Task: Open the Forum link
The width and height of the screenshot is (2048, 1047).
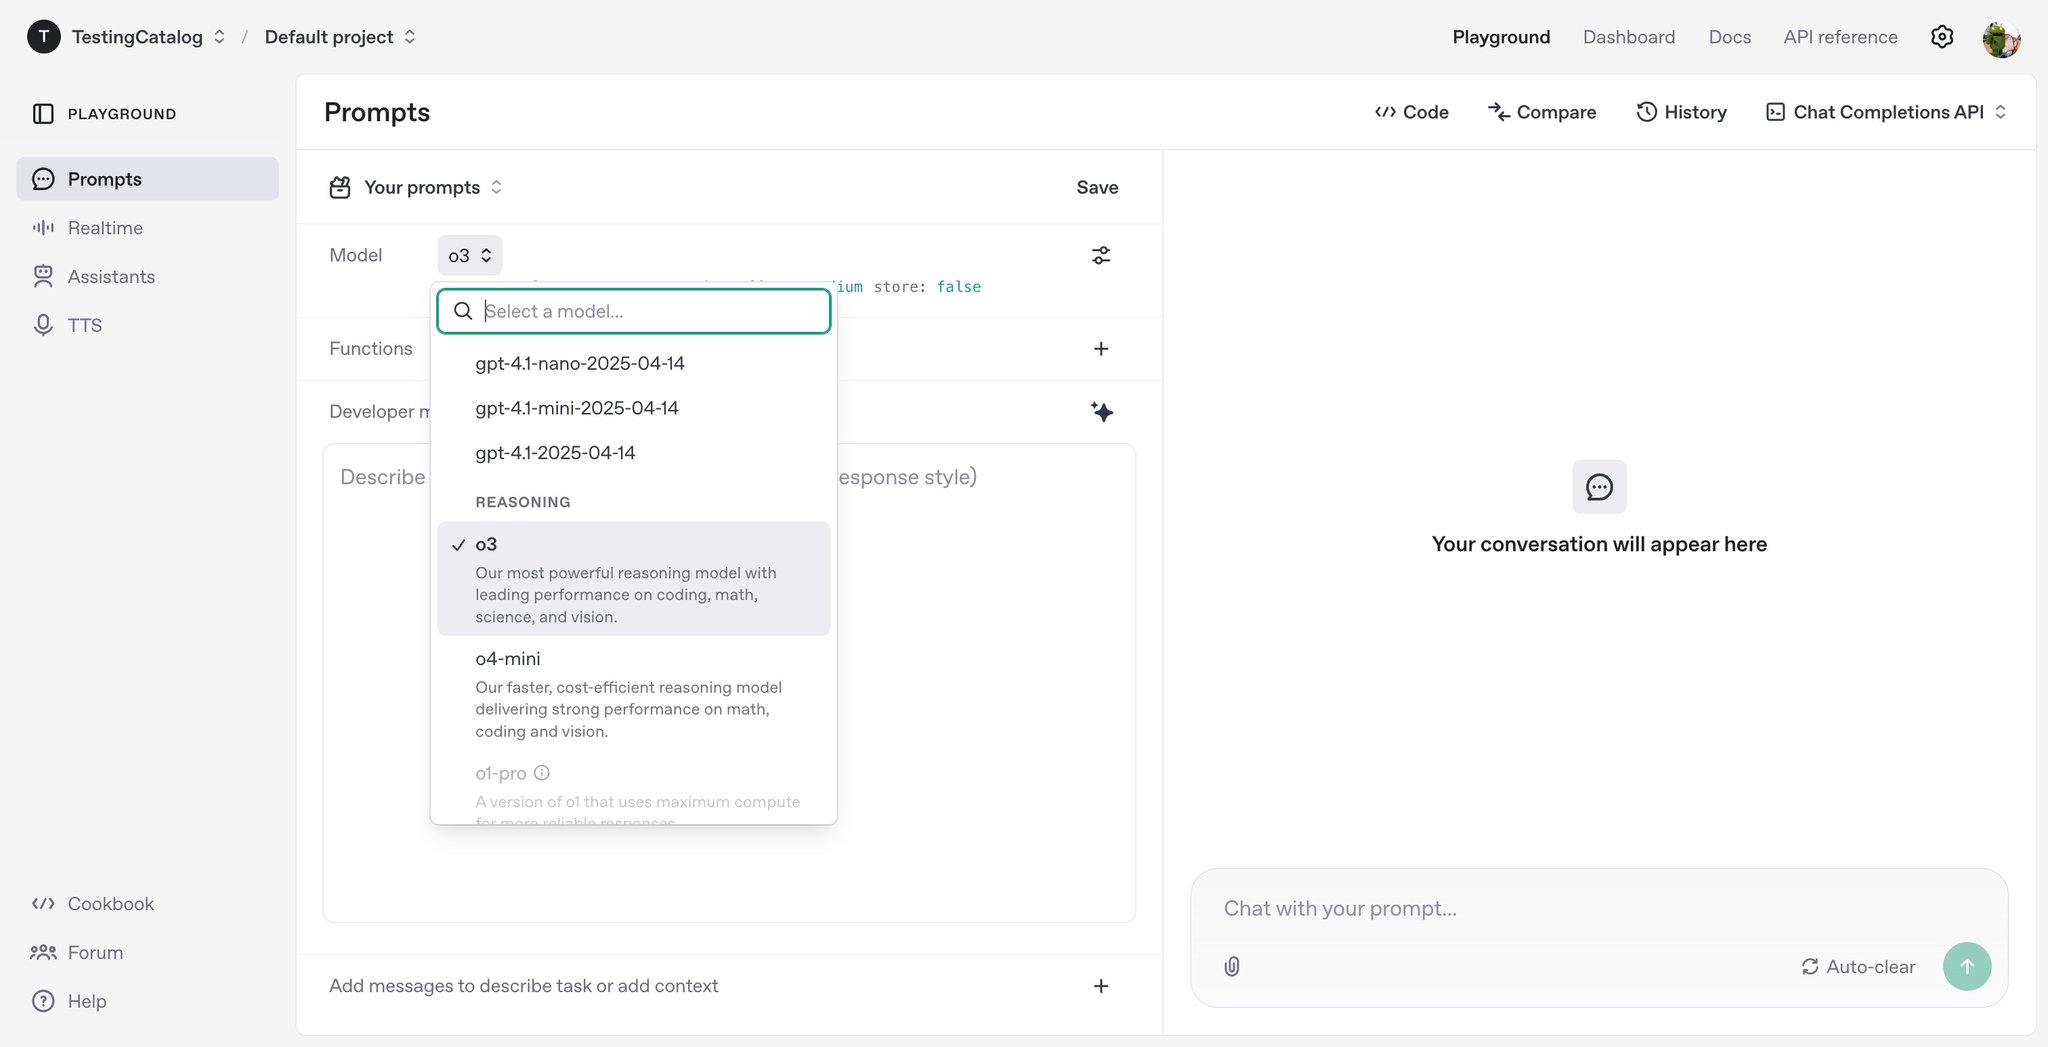Action: [77, 953]
